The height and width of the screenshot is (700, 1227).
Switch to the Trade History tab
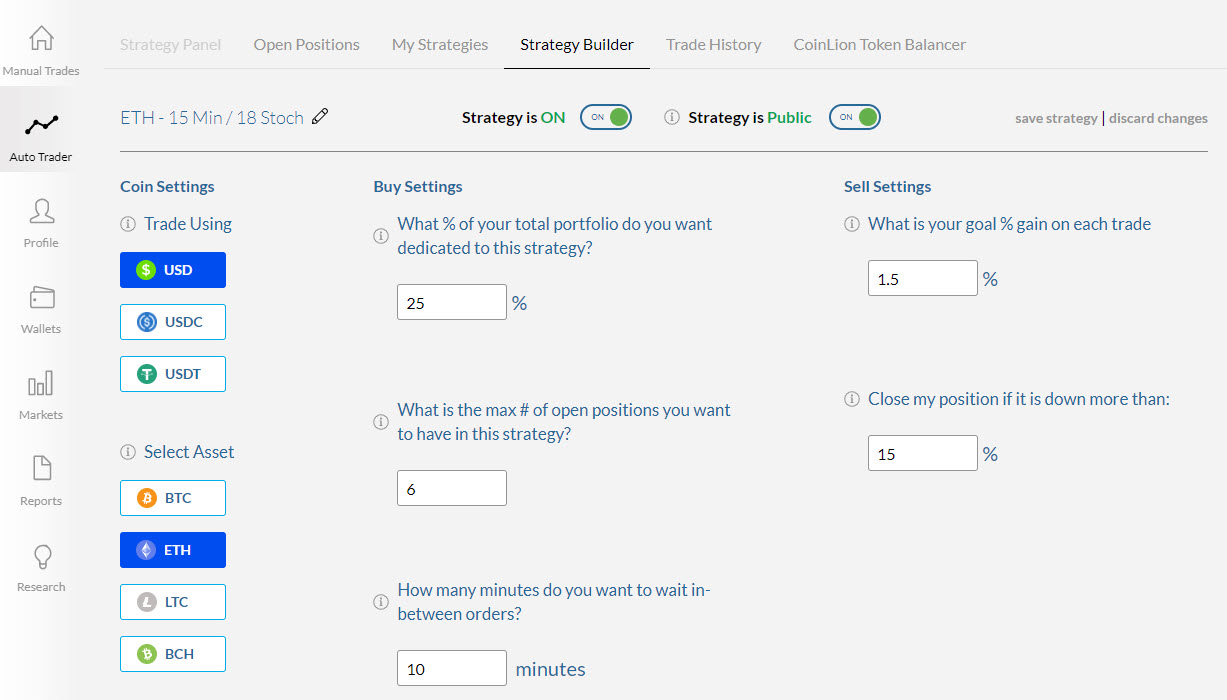713,45
